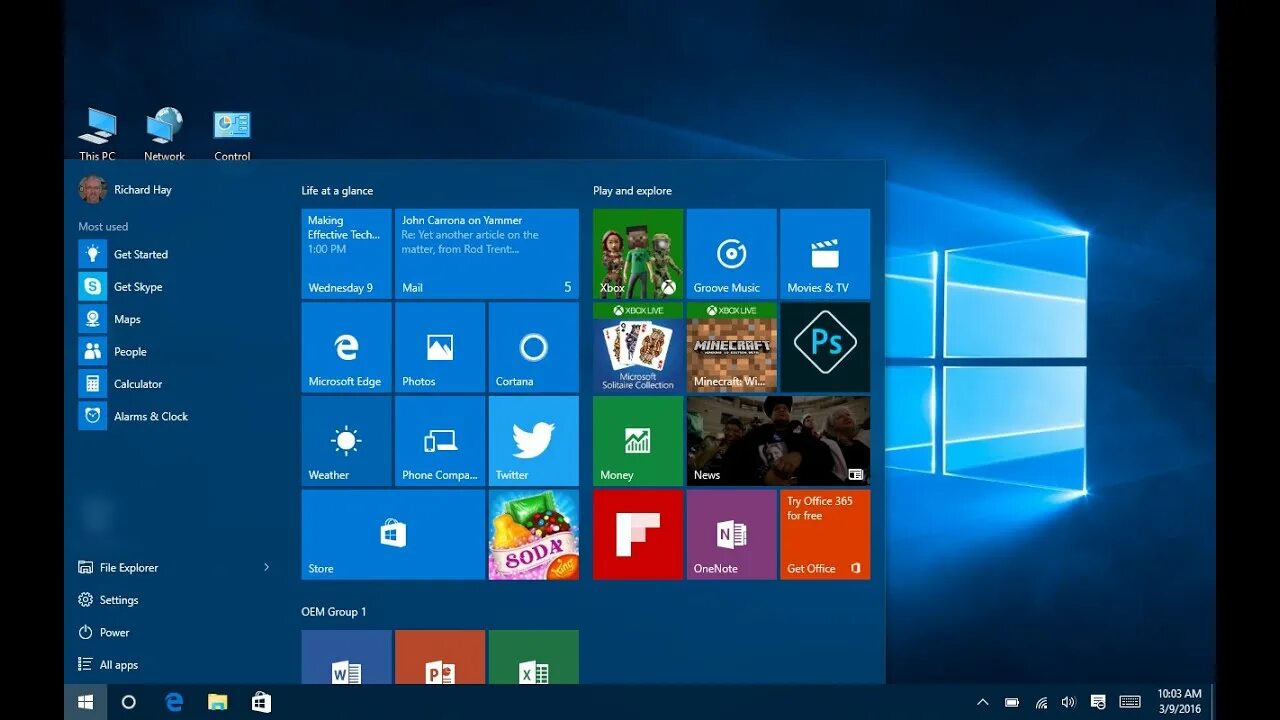Open the Photoshop Express tile
This screenshot has height=720, width=1280.
[x=825, y=347]
